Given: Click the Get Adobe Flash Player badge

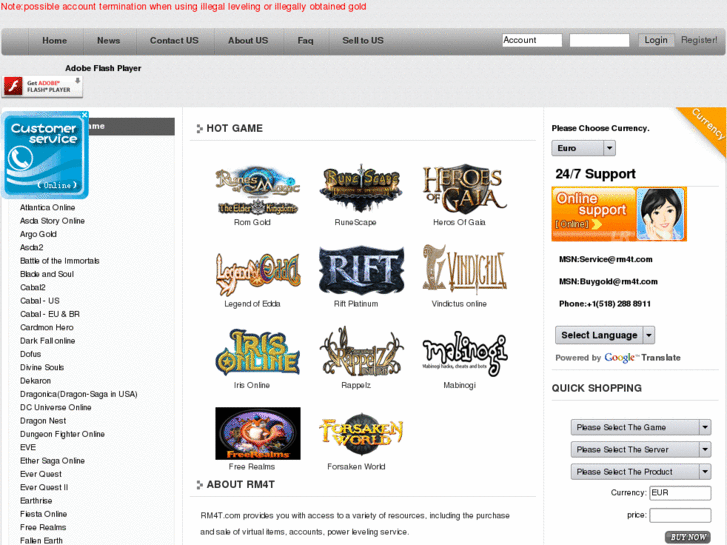Looking at the screenshot, I should click(42, 87).
